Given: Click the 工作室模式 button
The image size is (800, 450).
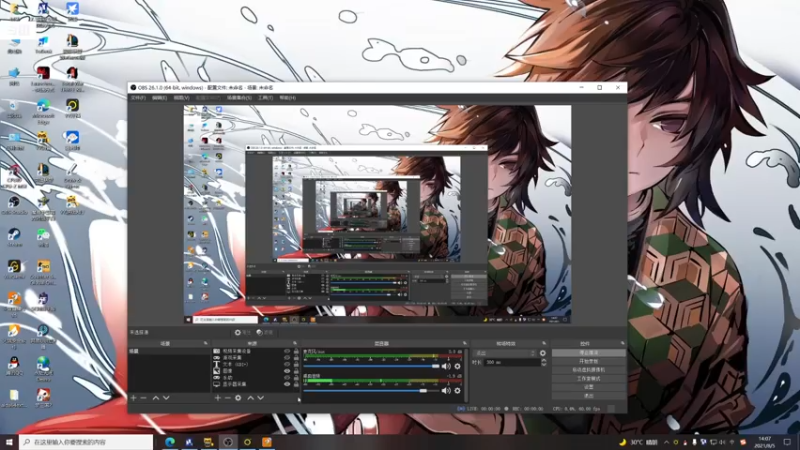Looking at the screenshot, I should [x=589, y=379].
